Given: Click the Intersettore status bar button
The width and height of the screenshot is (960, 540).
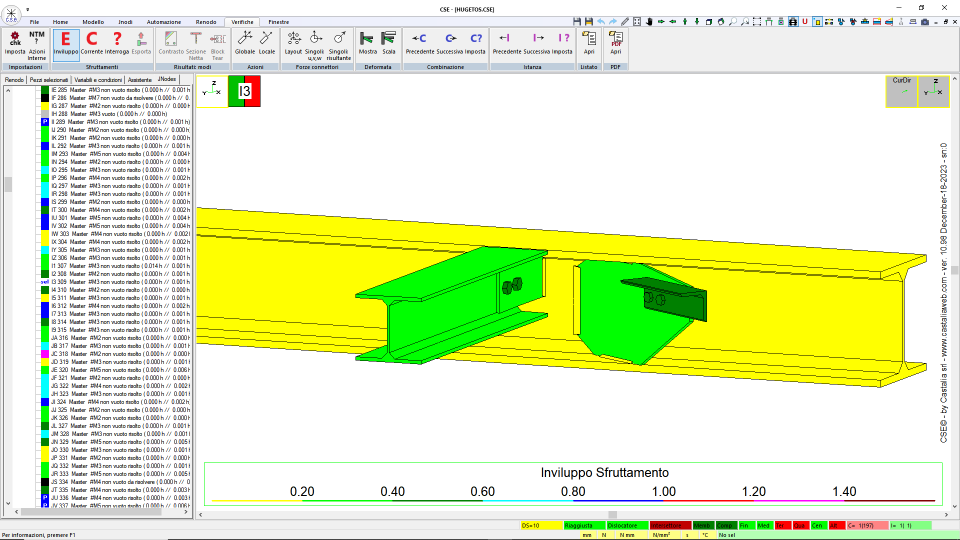Looking at the screenshot, I should [x=670, y=525].
